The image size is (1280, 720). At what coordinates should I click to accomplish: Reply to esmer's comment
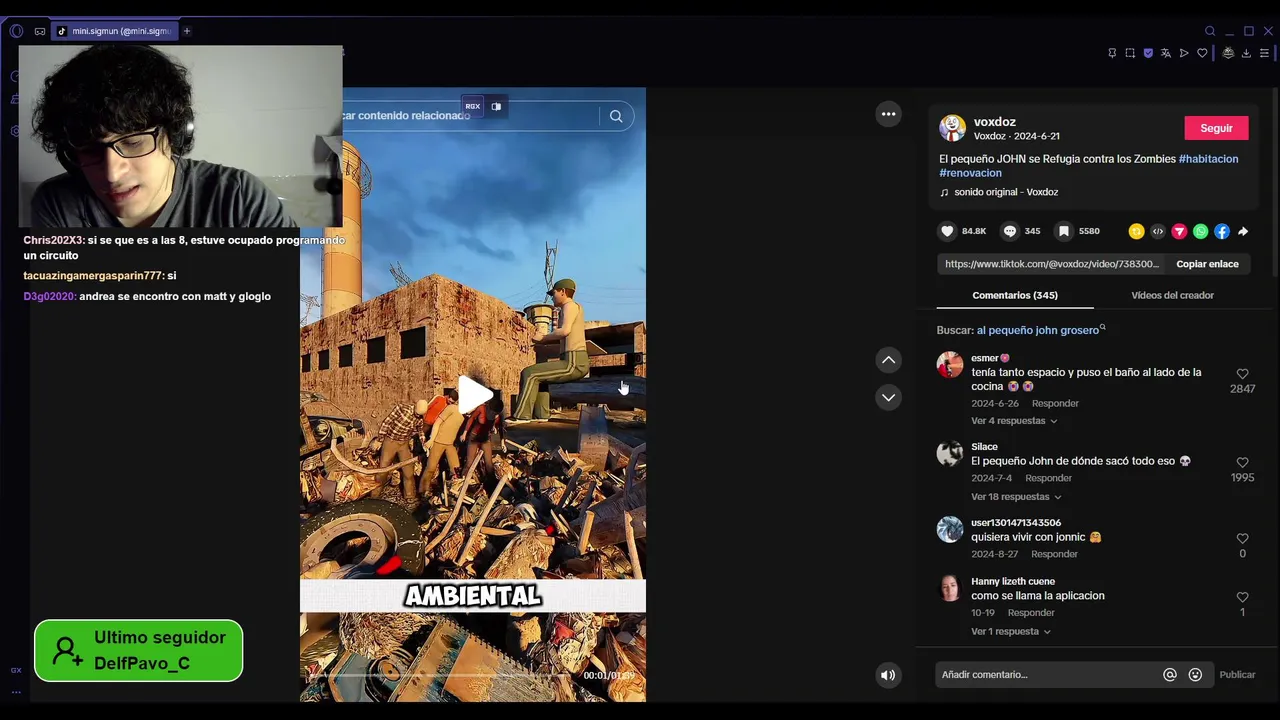(x=1055, y=403)
